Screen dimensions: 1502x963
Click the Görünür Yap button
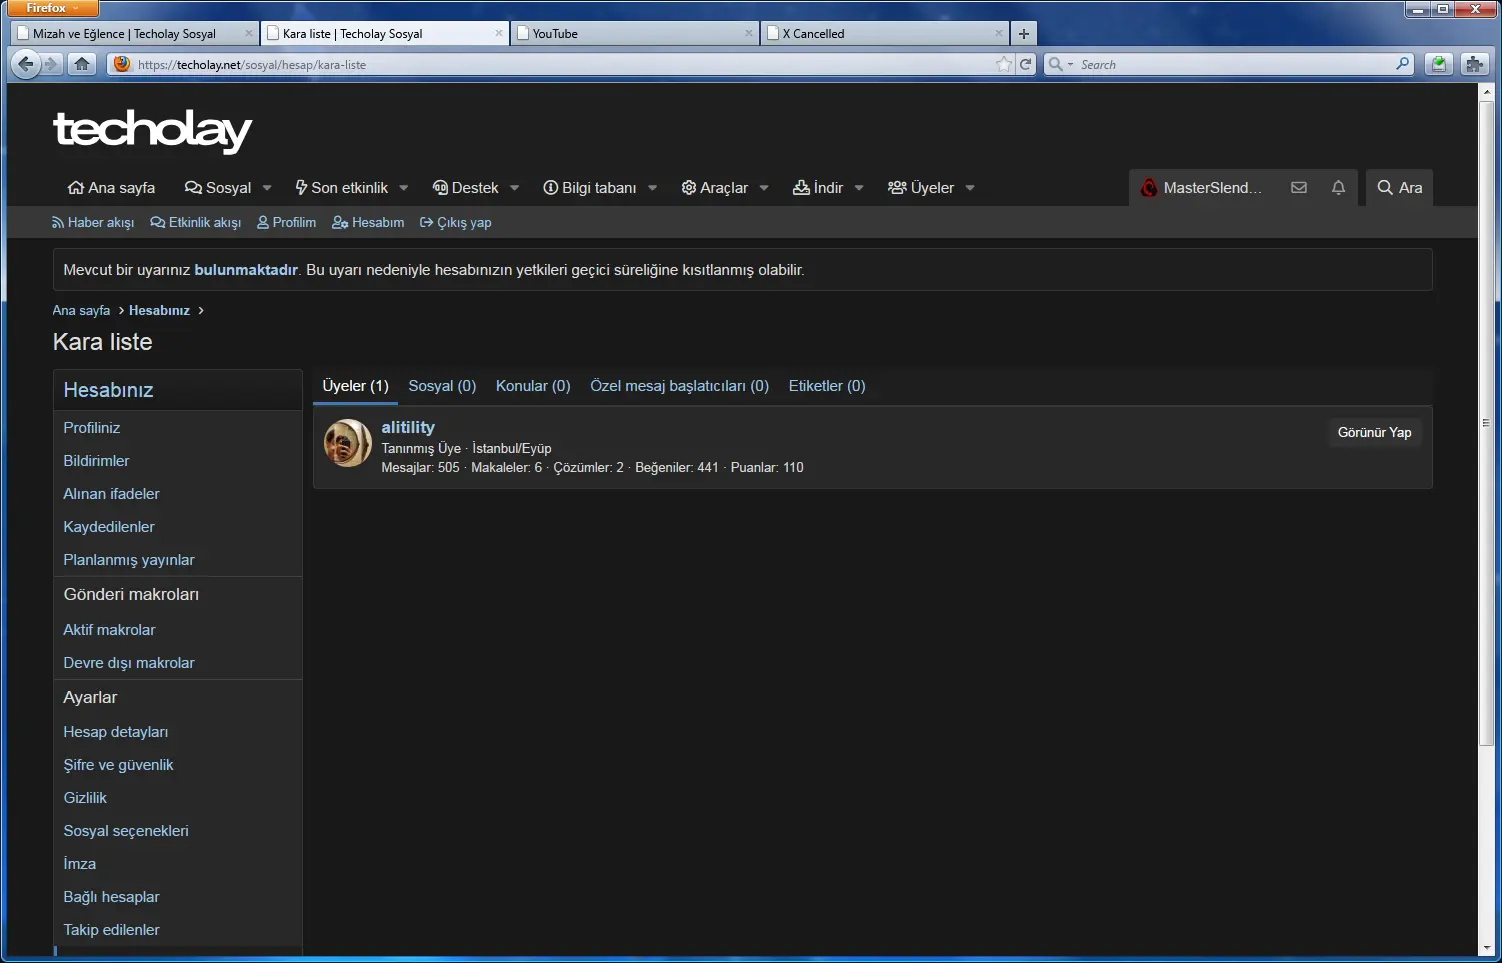pyautogui.click(x=1375, y=432)
